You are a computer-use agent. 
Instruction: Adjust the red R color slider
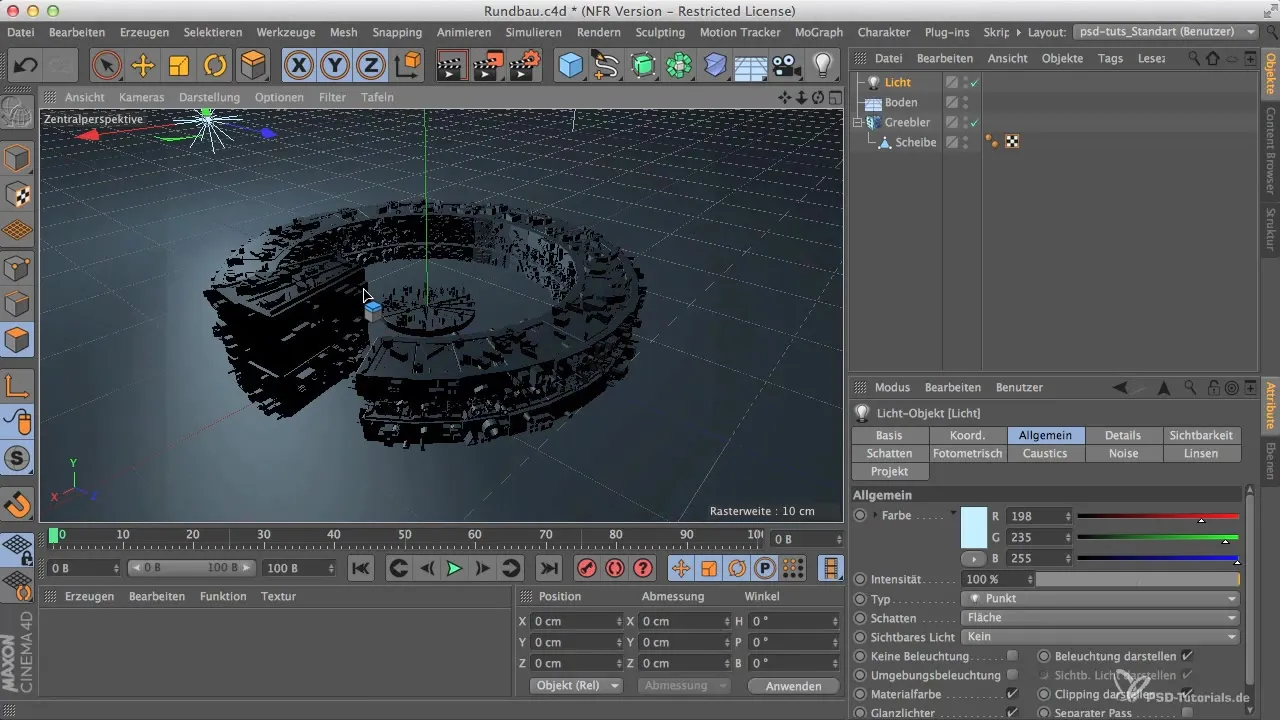point(1158,517)
